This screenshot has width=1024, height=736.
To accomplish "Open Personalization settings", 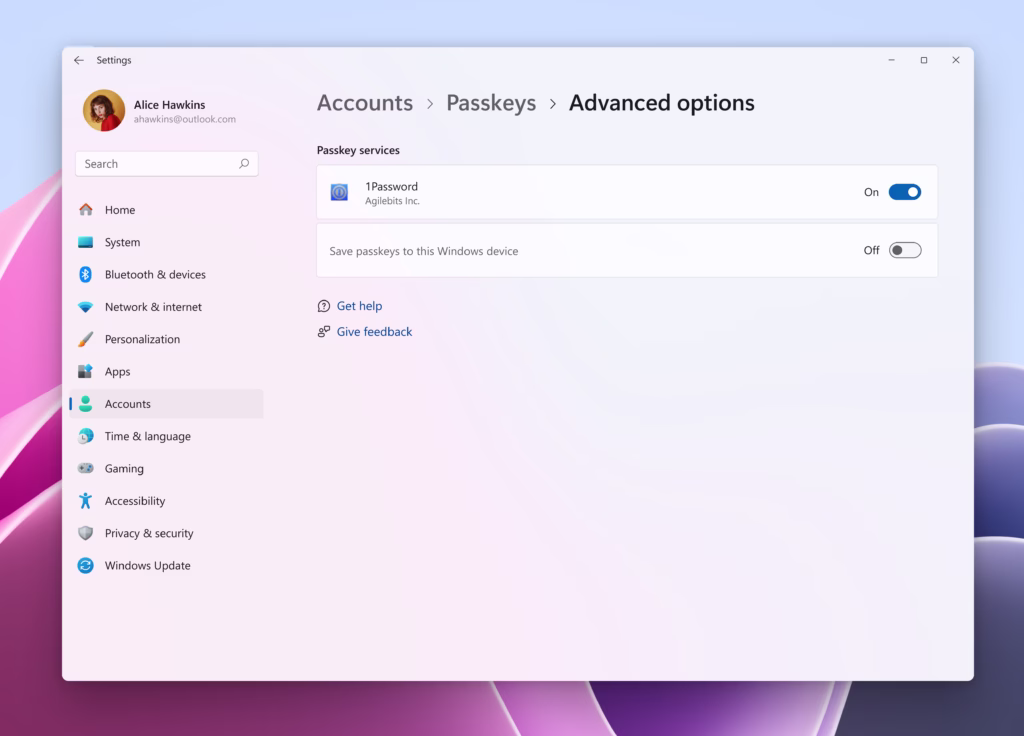I will [x=87, y=339].
